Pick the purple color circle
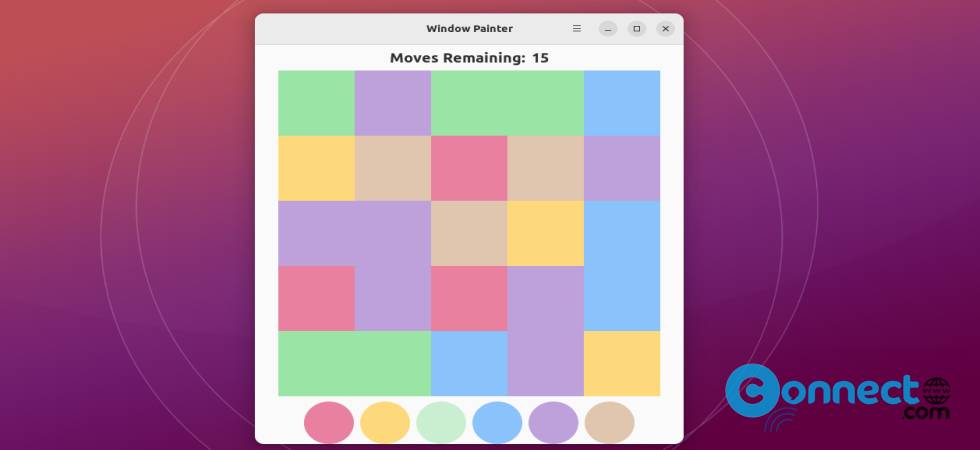Screen dimensions: 980x450 [554, 422]
